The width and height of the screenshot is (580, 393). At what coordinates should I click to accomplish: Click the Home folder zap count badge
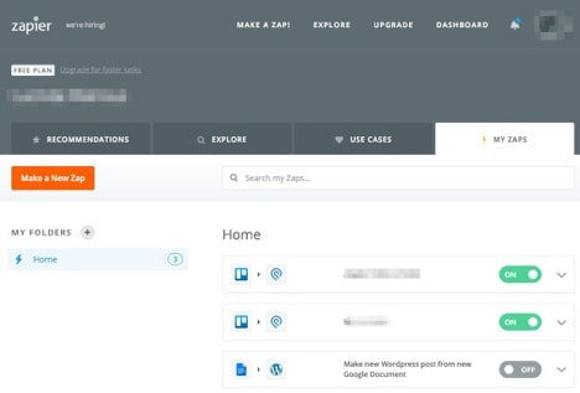click(175, 259)
